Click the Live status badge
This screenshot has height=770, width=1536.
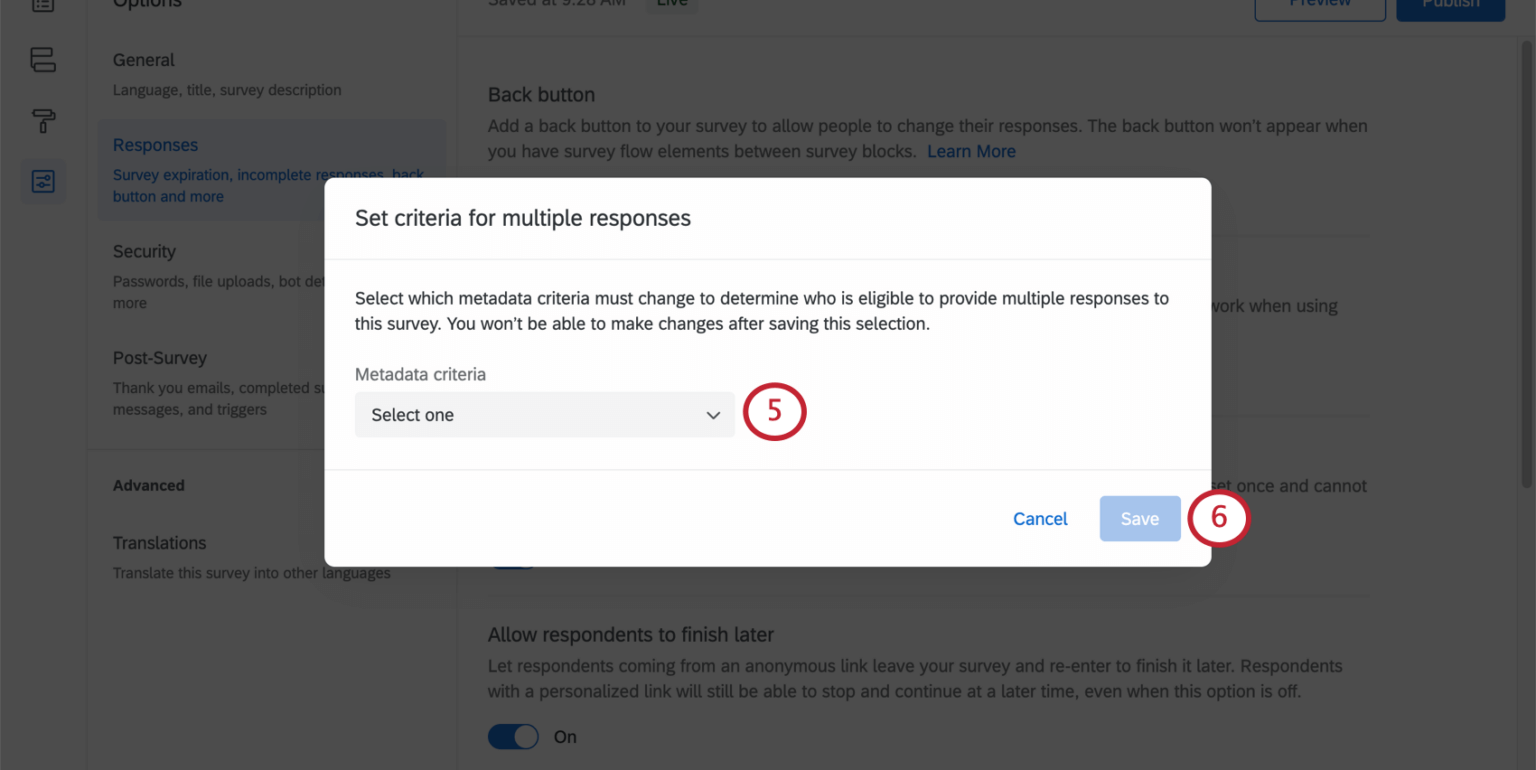pyautogui.click(x=671, y=4)
